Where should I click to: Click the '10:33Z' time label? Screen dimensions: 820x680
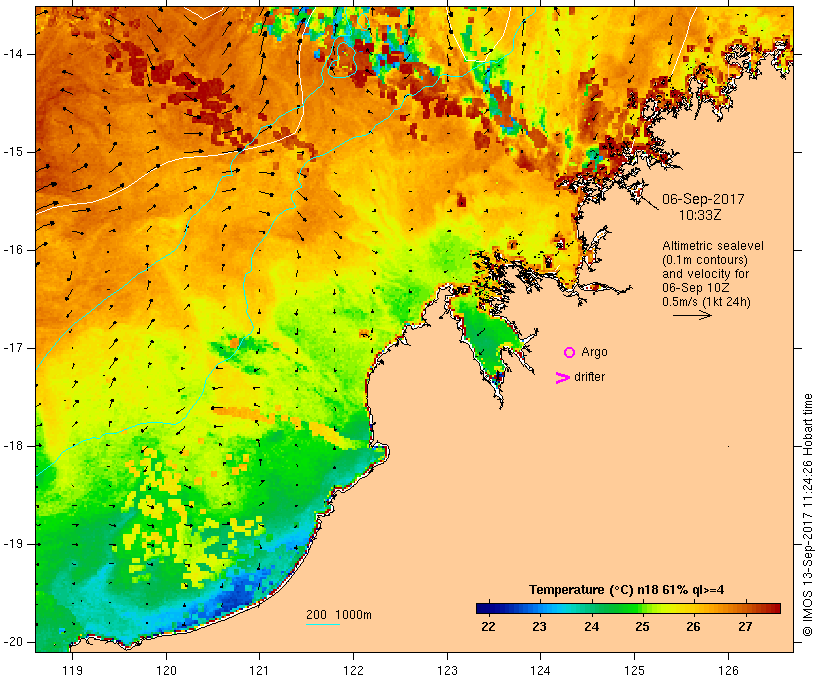click(700, 215)
